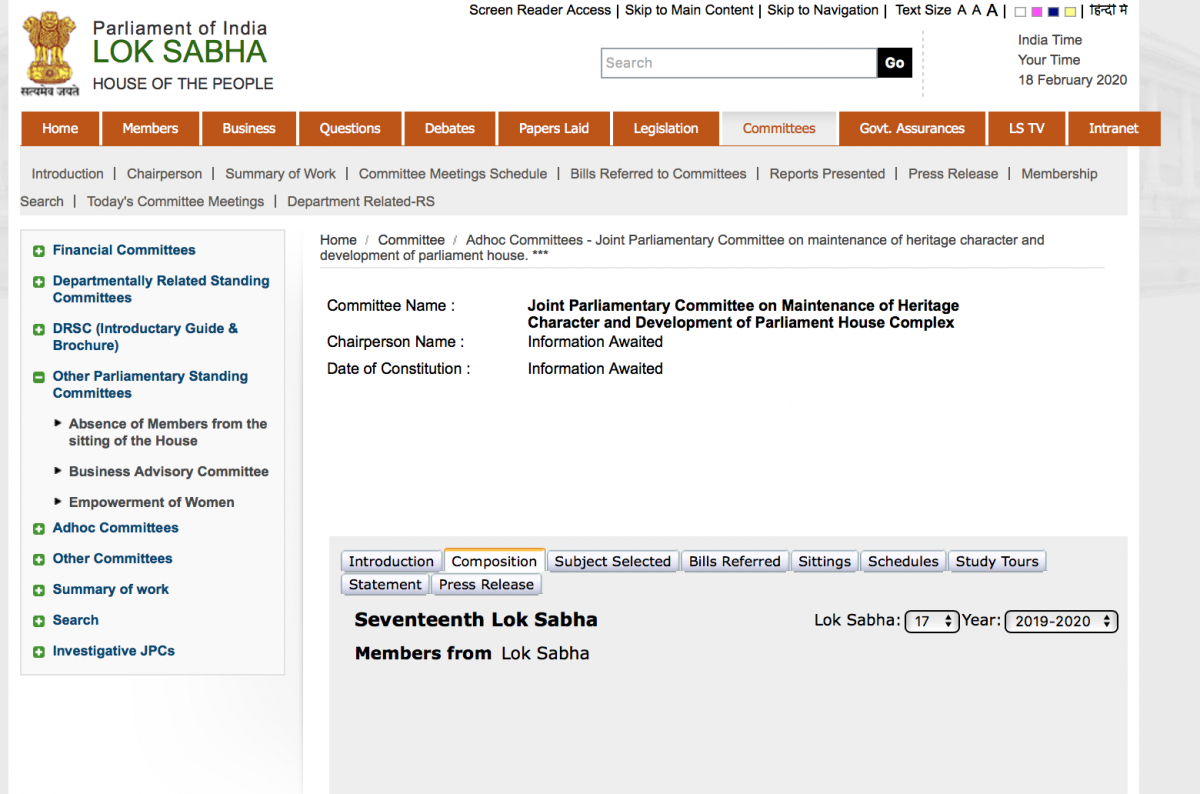The width and height of the screenshot is (1200, 794).
Task: Open the Study Tours tab
Action: pos(996,561)
